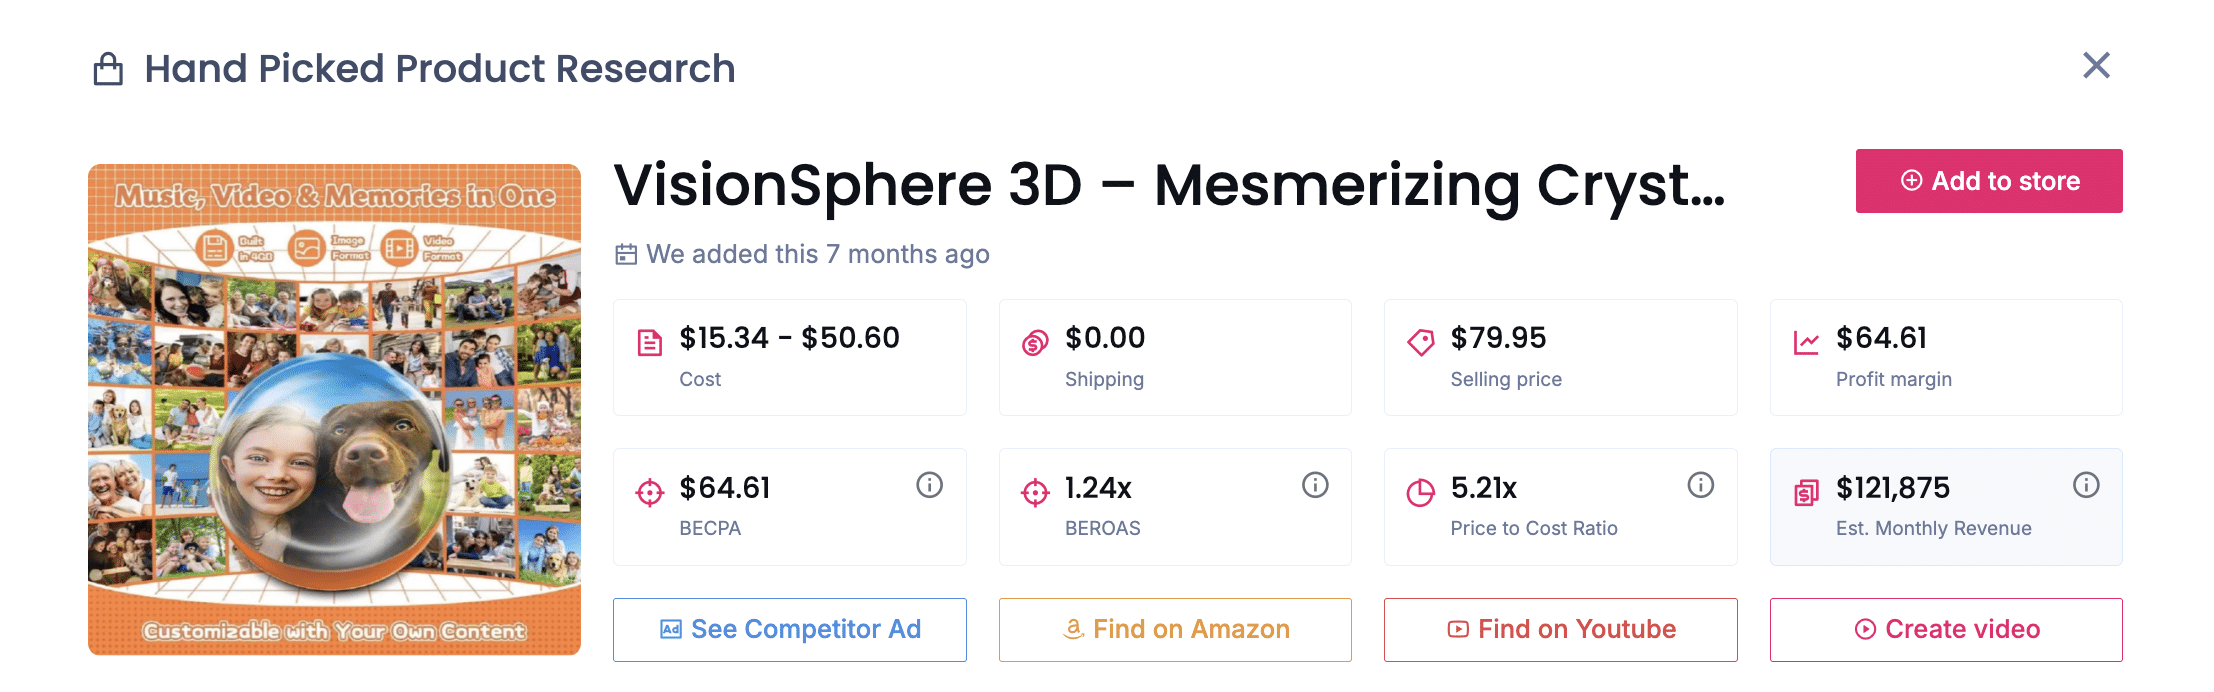The image size is (2214, 692).
Task: Click the Price to Cost Ratio info icon
Action: coord(1700,485)
